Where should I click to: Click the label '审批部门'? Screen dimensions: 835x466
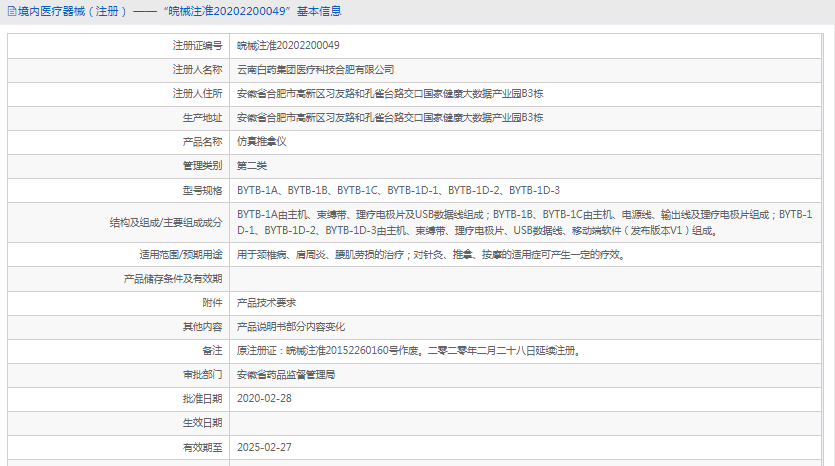coord(202,374)
